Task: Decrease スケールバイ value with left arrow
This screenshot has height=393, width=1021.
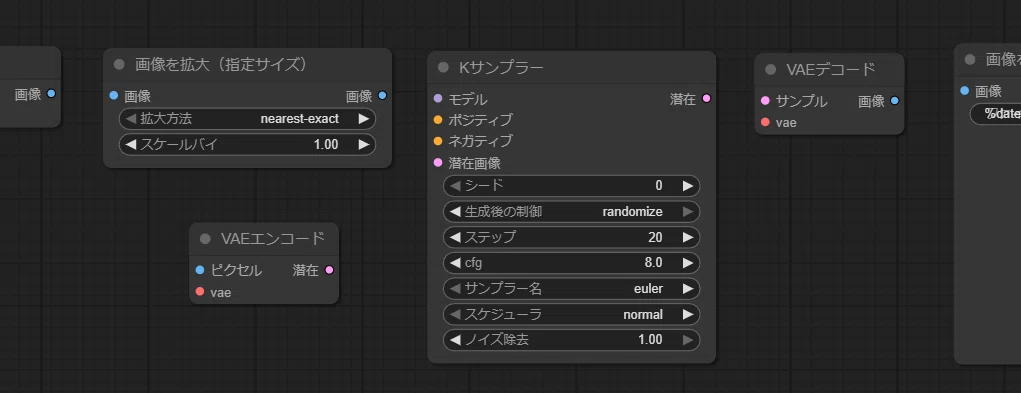Action: pos(130,144)
